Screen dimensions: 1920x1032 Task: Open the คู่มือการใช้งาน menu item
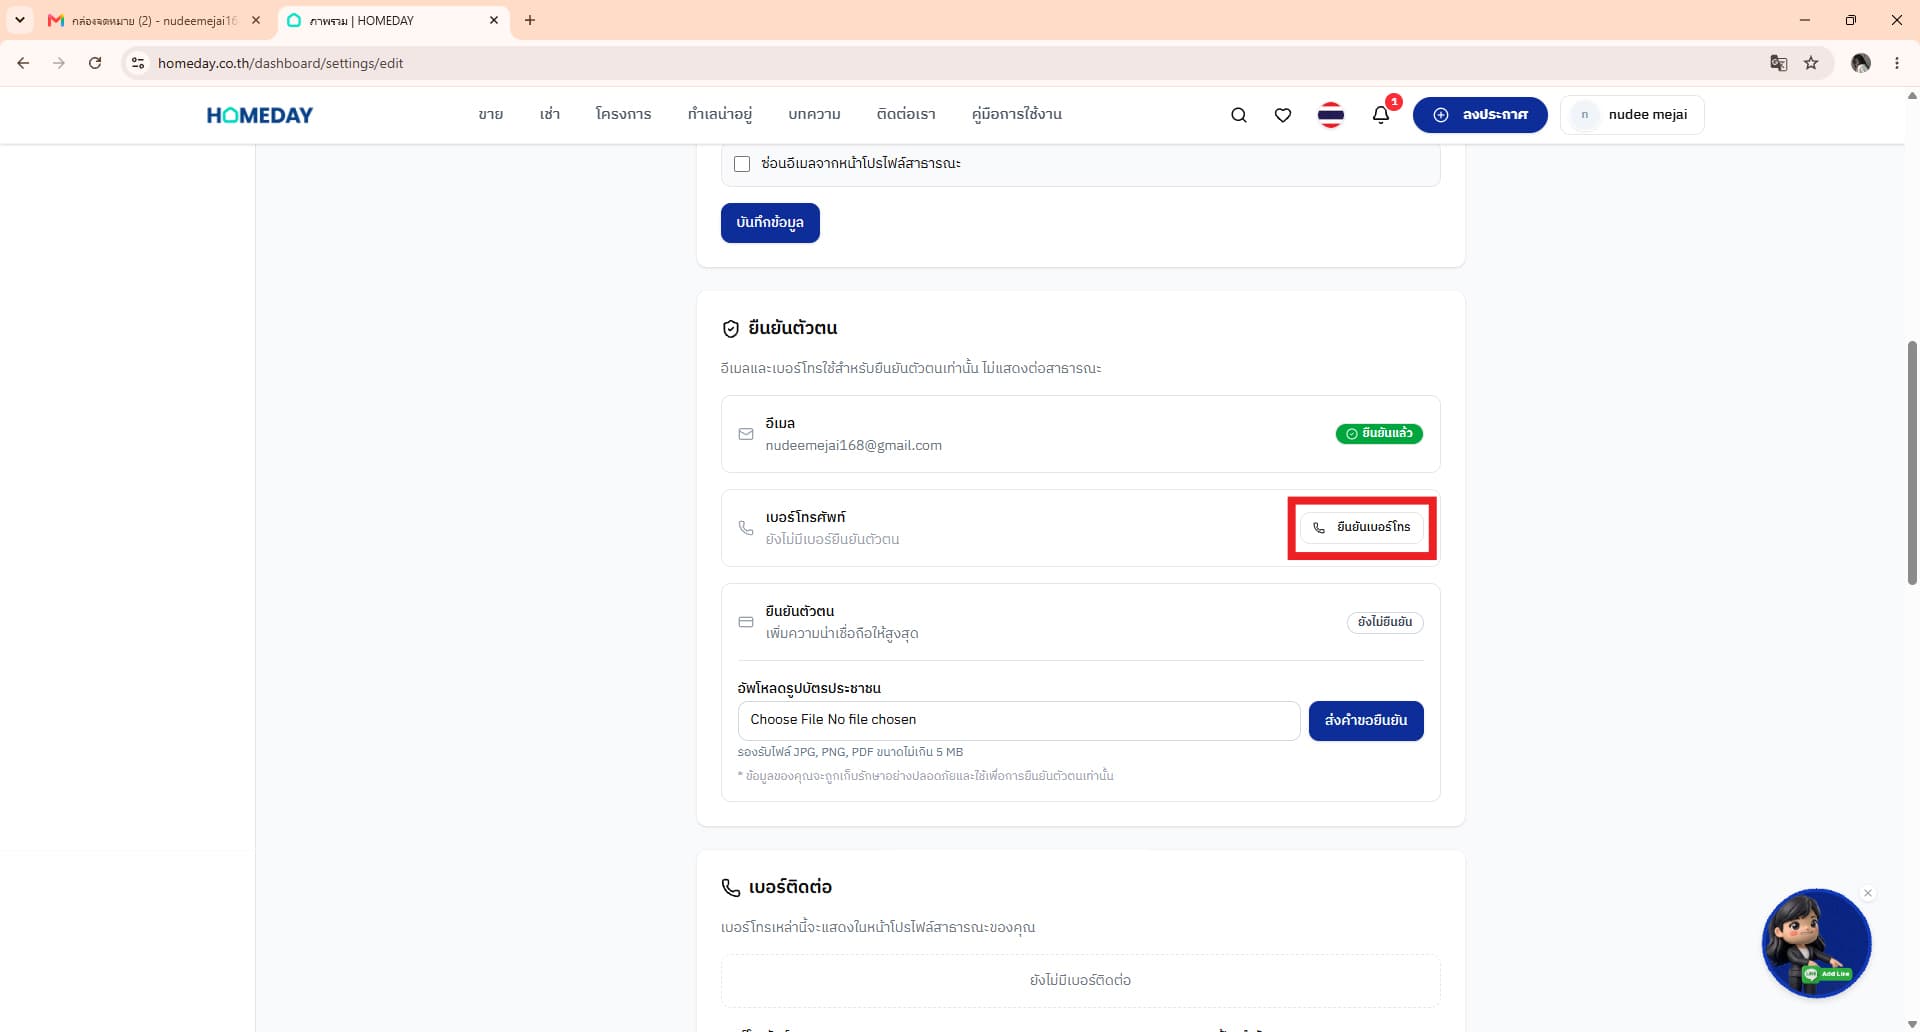tap(1017, 114)
